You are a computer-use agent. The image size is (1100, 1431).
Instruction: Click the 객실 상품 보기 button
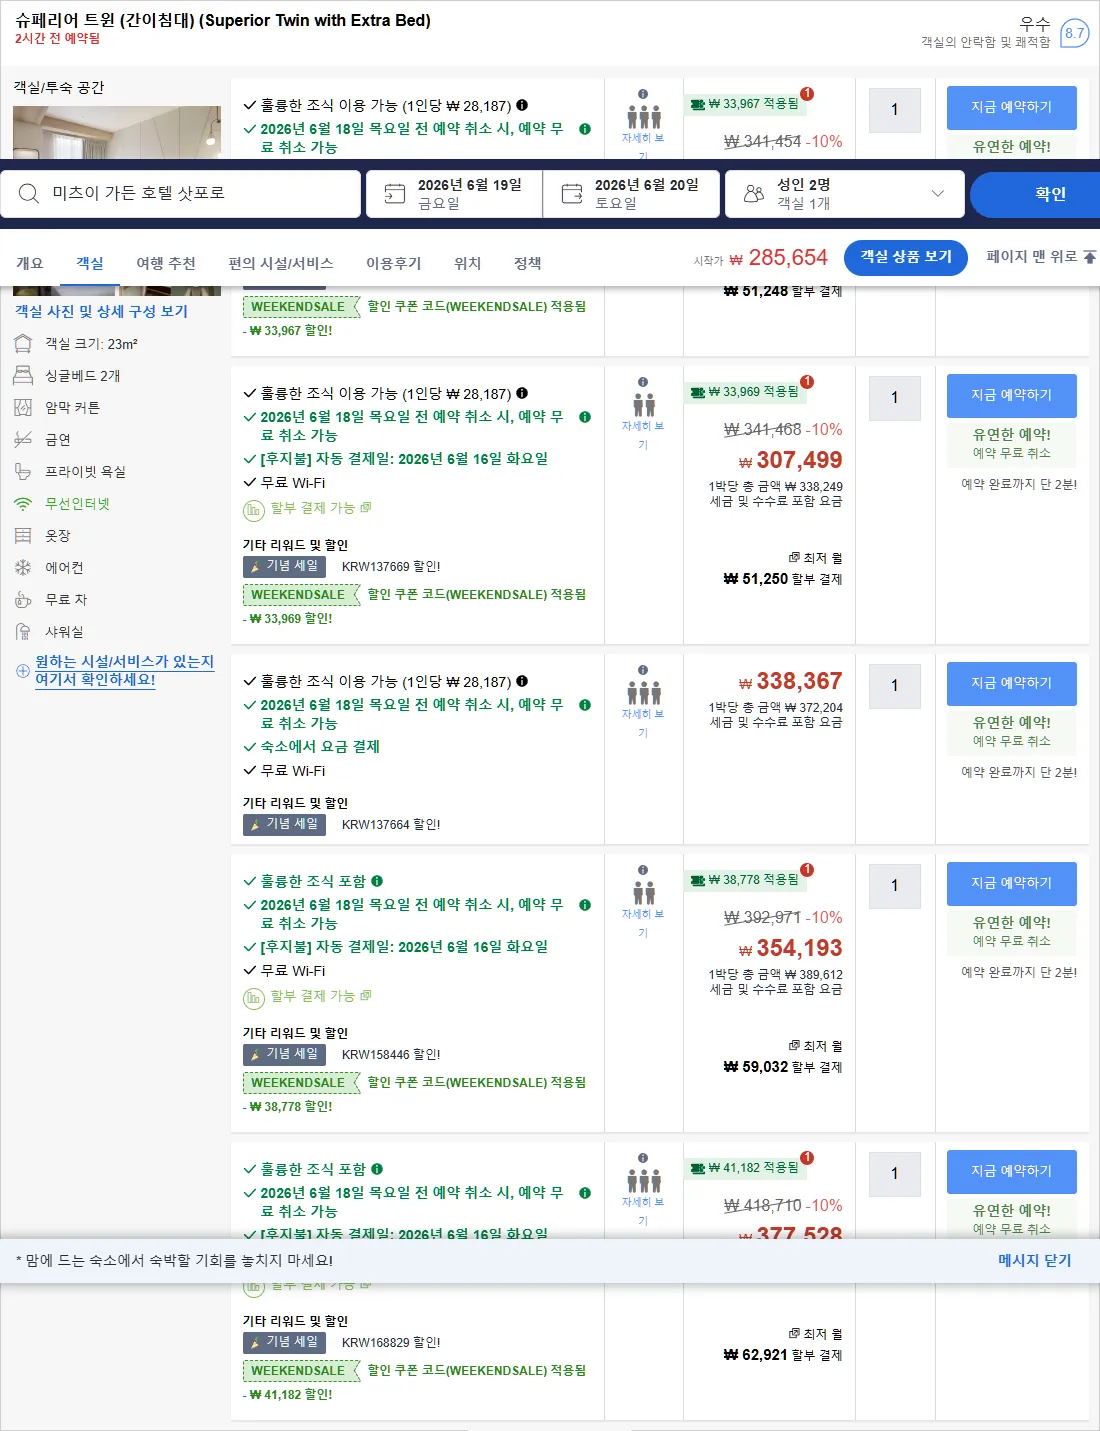[x=906, y=257]
